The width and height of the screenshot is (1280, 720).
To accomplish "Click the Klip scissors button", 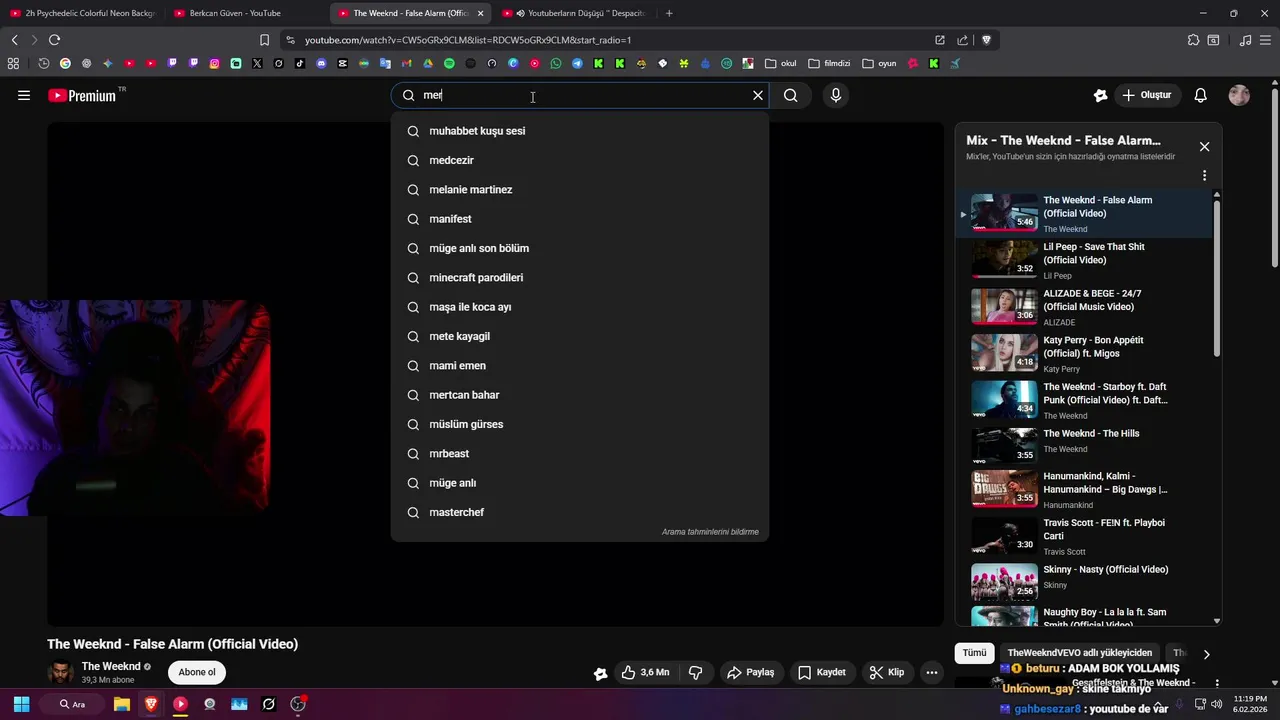I will coord(887,672).
